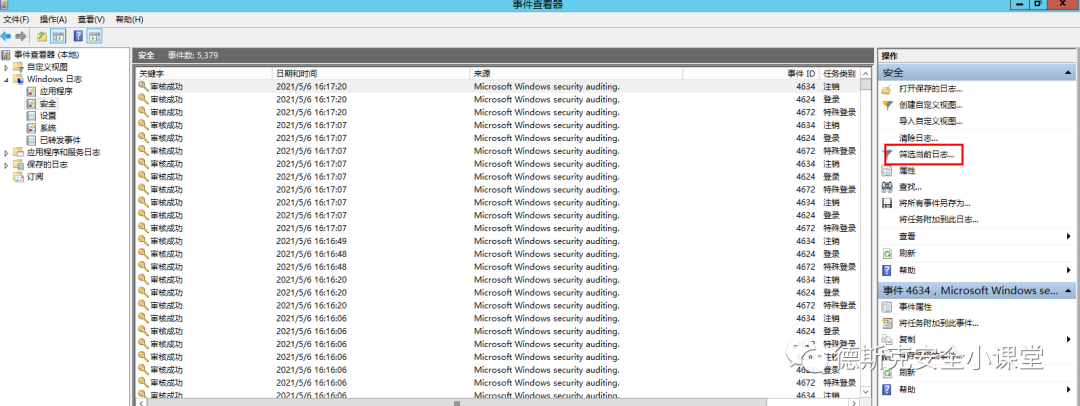
Task: Click 清除日志... action
Action: [918, 138]
